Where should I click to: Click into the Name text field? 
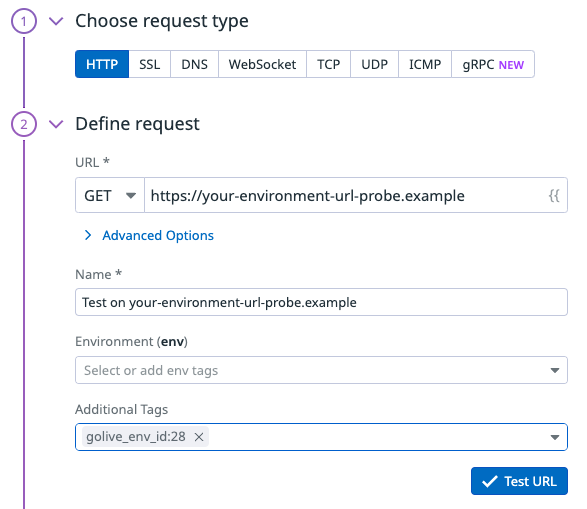[x=321, y=302]
